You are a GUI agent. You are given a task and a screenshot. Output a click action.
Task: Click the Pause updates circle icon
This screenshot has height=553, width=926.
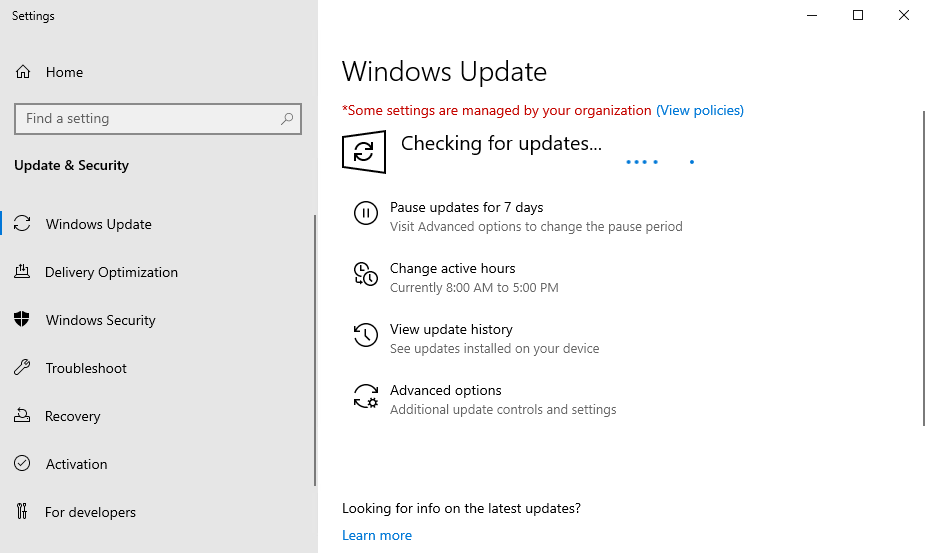tap(366, 213)
